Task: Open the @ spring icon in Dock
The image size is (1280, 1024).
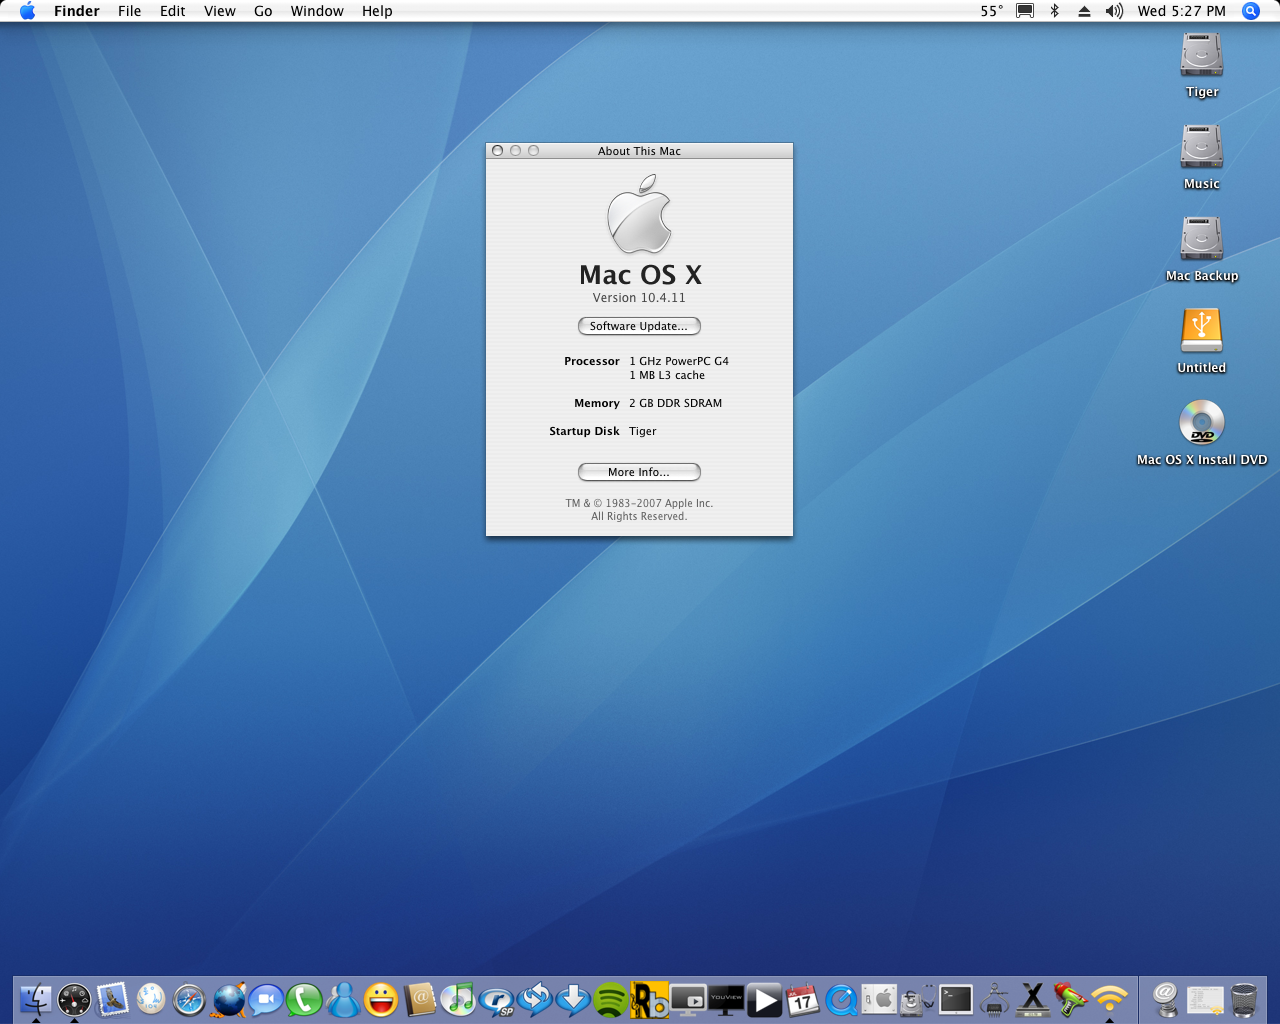Action: (x=1166, y=999)
